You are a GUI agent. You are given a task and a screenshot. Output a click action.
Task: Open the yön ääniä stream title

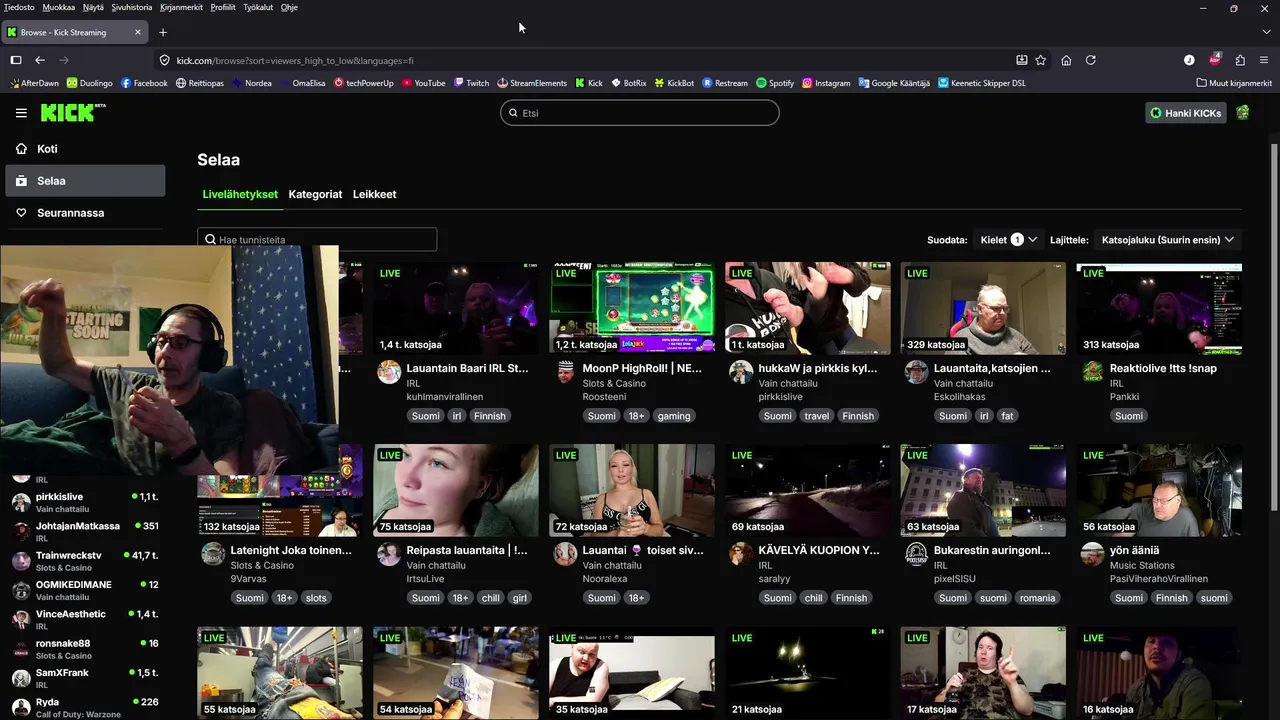coord(1134,550)
